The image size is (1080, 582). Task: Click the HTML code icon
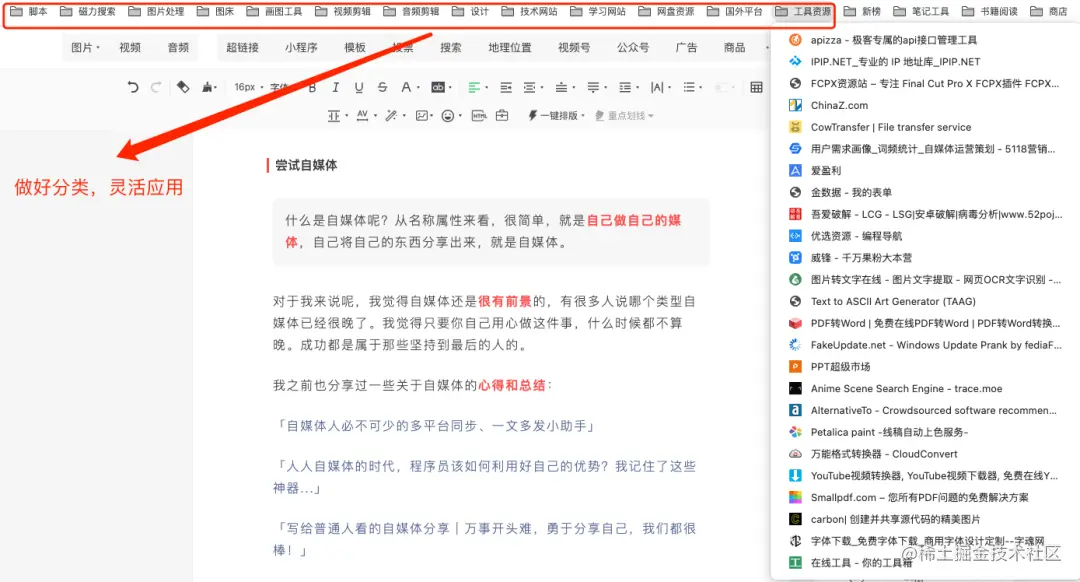tap(478, 113)
